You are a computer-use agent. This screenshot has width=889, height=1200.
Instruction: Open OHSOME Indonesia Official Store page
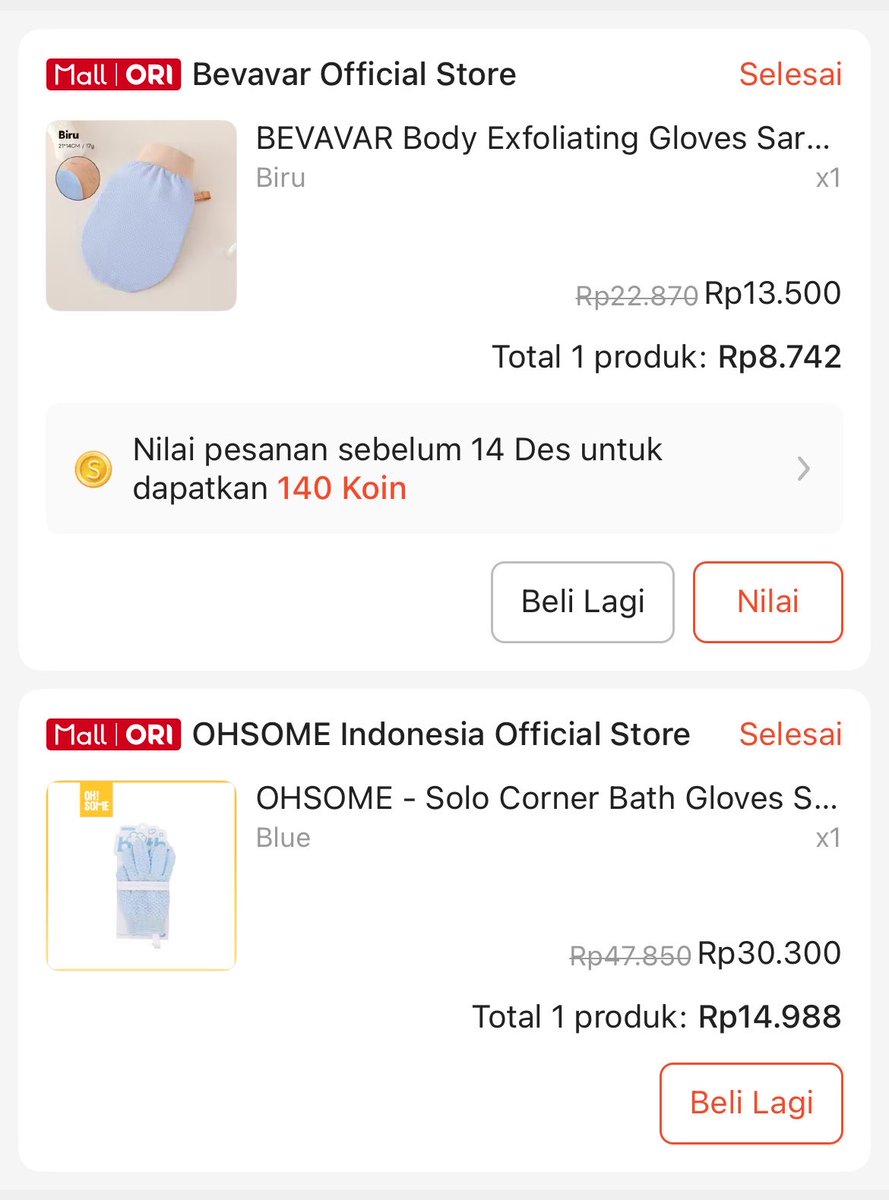point(441,734)
